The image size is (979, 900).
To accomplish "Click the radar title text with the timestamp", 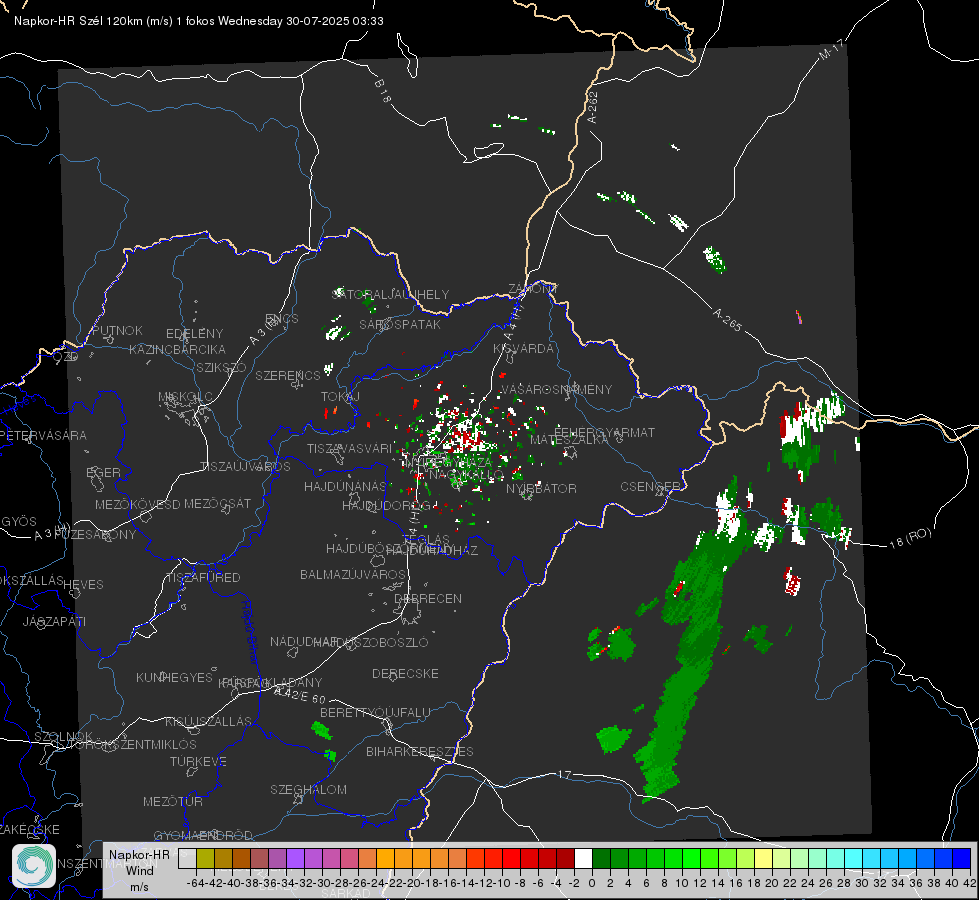I will point(199,21).
